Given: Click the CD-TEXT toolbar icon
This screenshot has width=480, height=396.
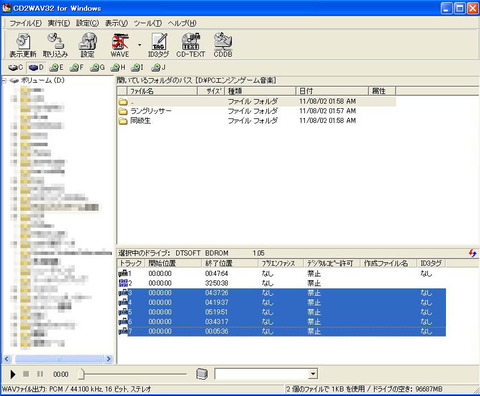Looking at the screenshot, I should pos(191,45).
